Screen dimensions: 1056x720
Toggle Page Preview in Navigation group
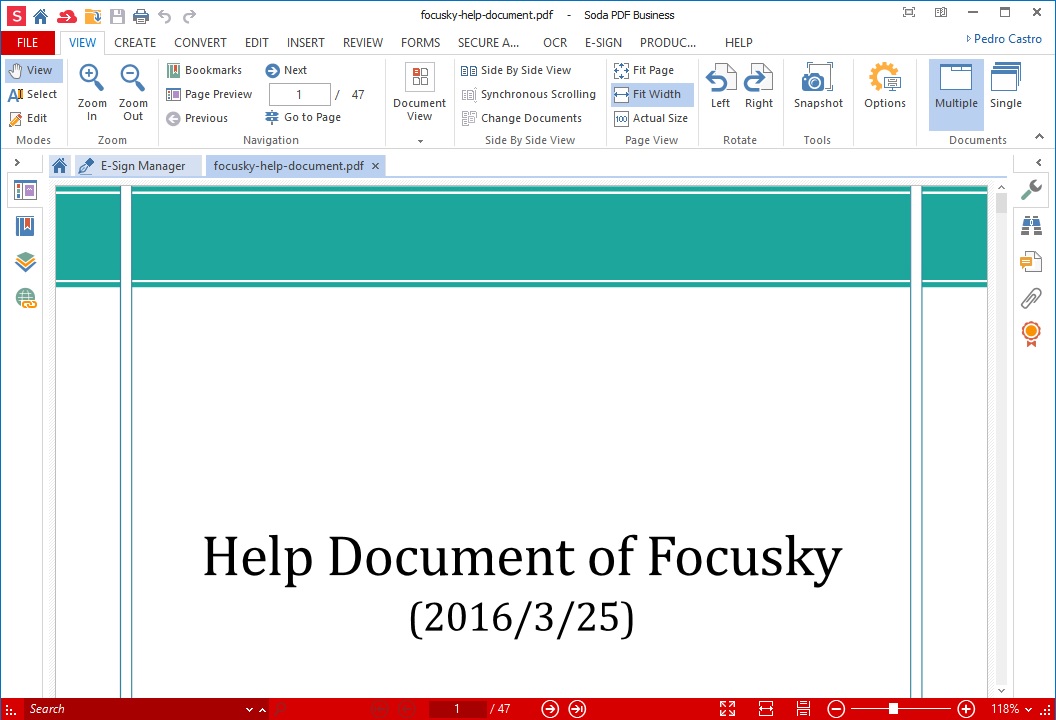click(x=209, y=94)
